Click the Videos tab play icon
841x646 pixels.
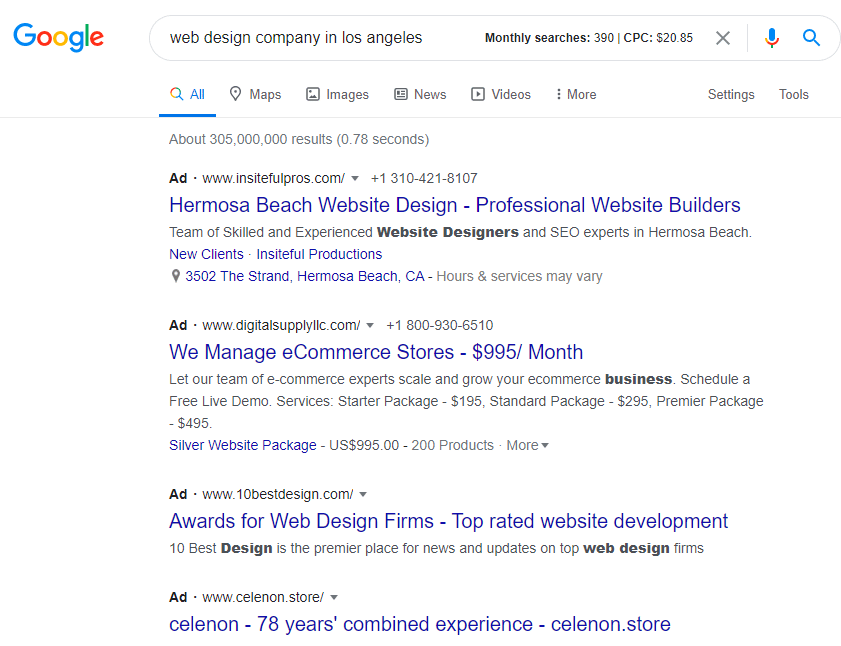click(477, 94)
